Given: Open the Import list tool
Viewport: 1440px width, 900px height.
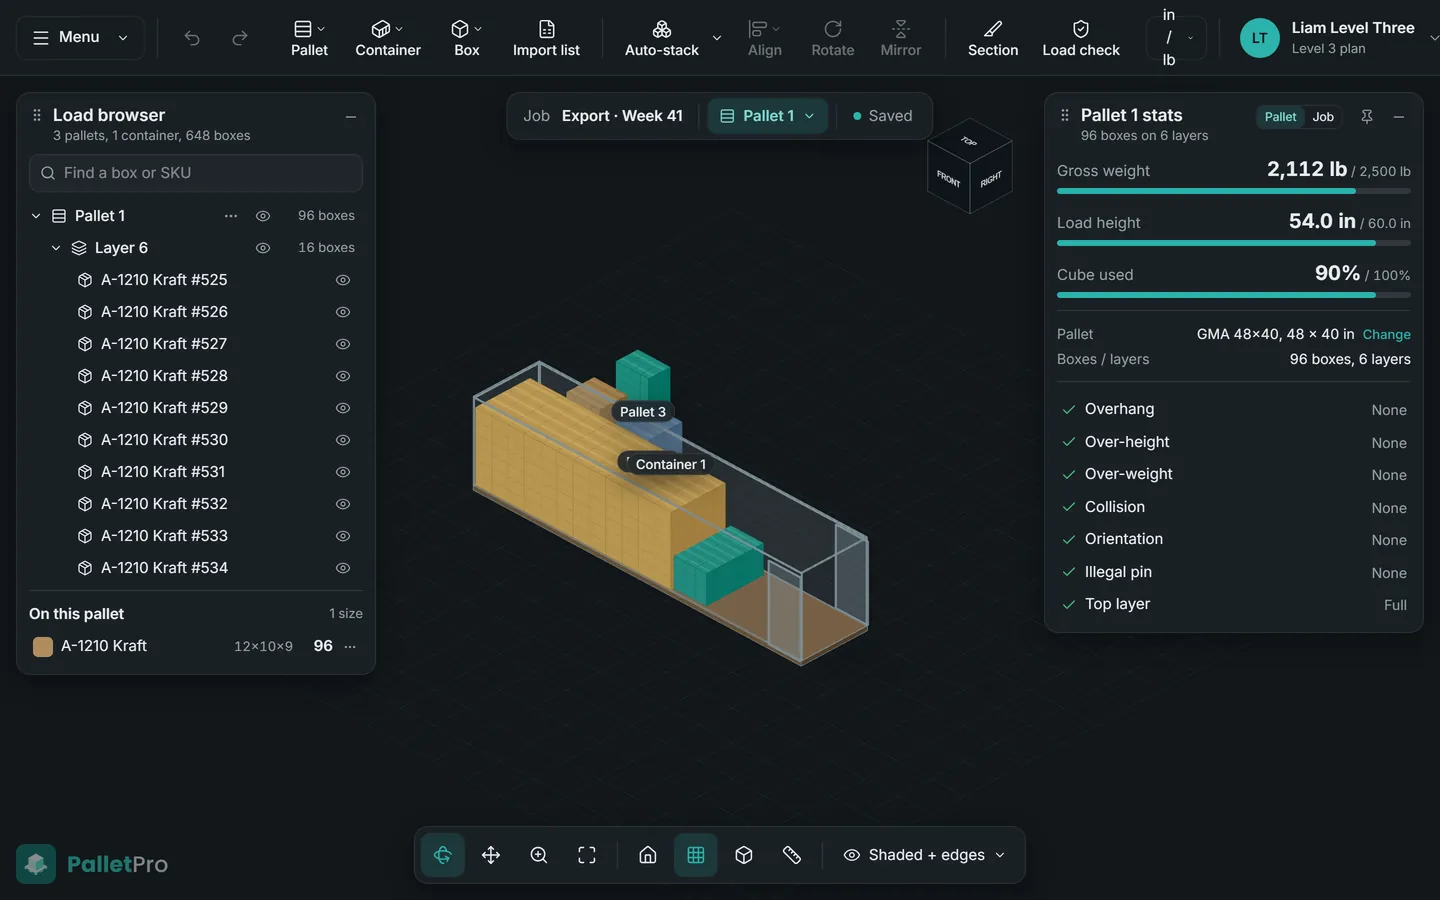Looking at the screenshot, I should pyautogui.click(x=546, y=38).
